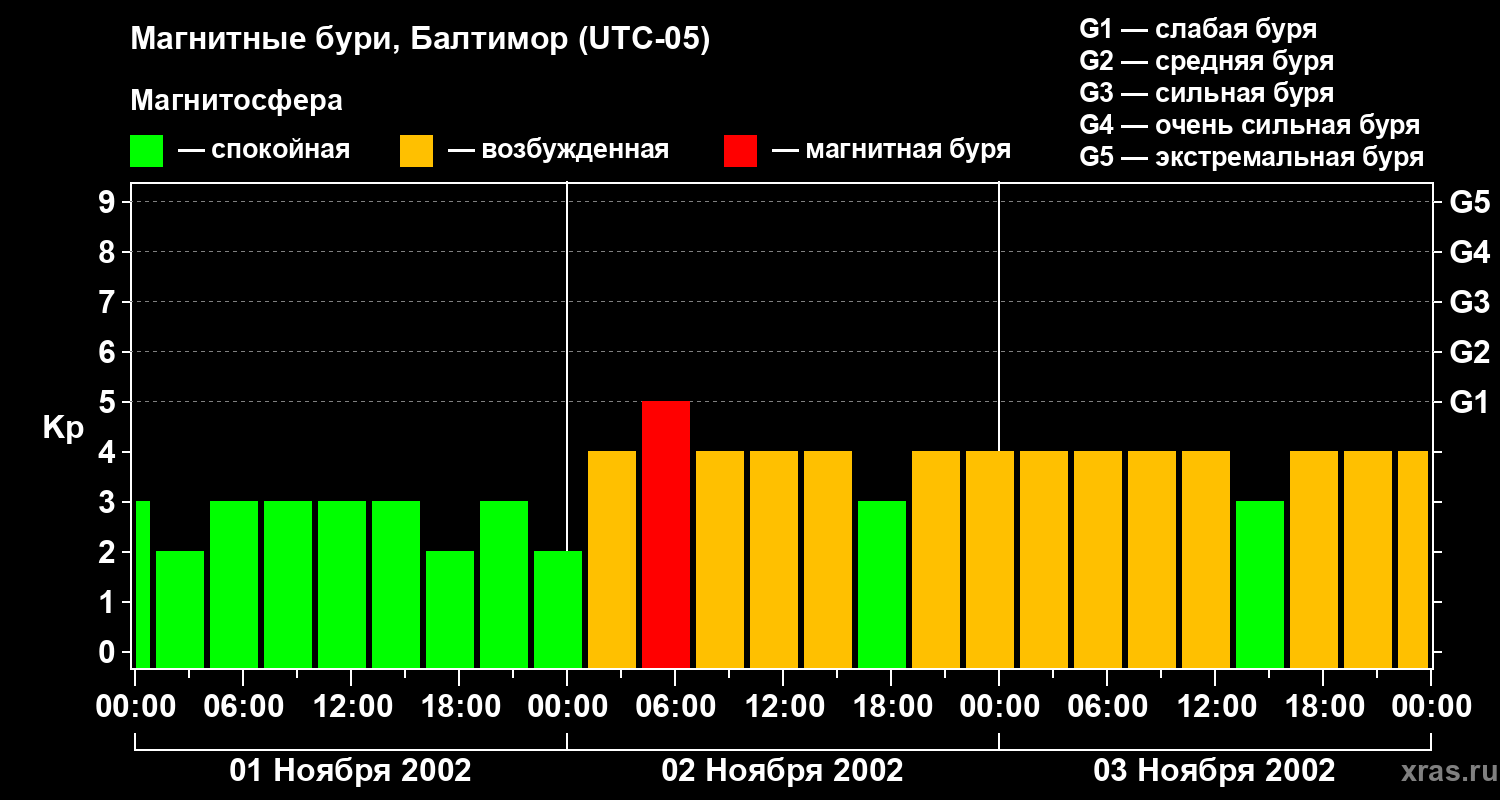This screenshot has height=800, width=1500.
Task: Click the "— спокойная" legend label
Action: [263, 150]
